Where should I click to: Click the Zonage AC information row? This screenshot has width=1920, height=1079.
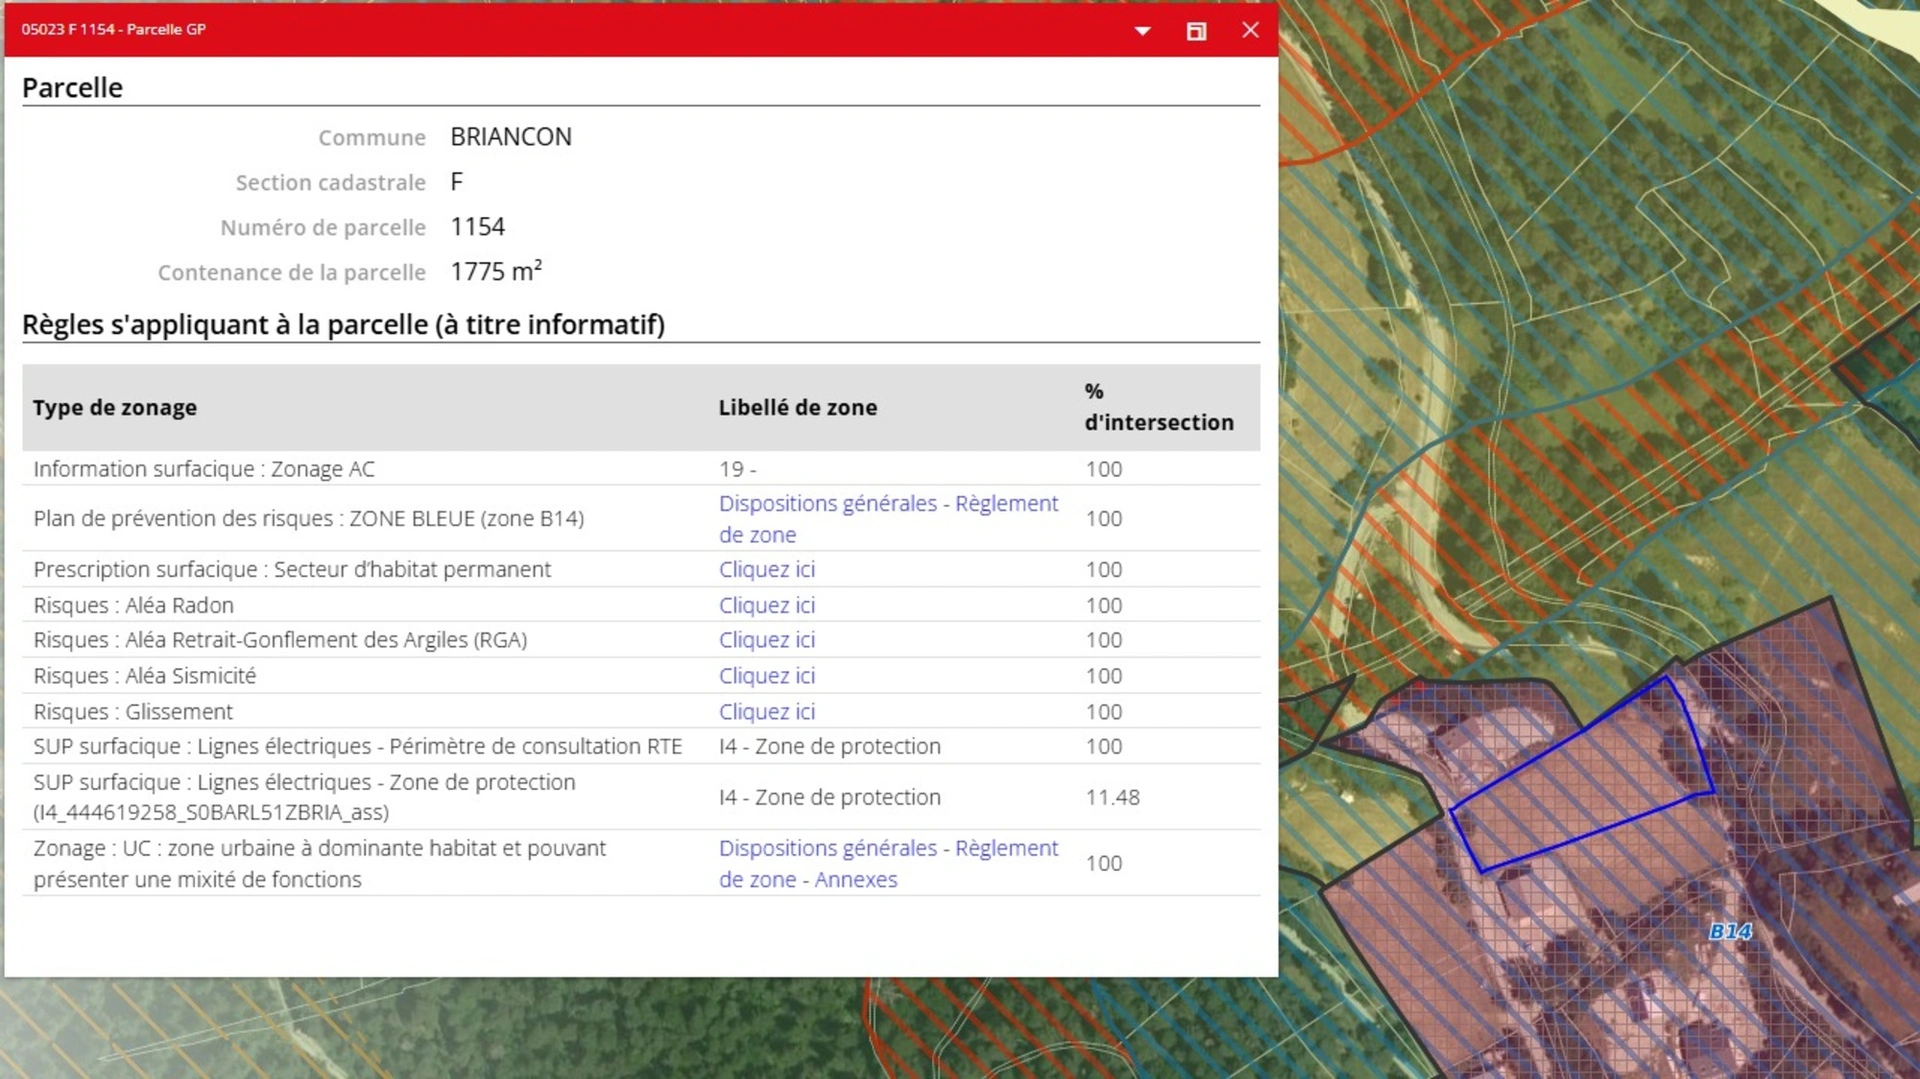point(641,469)
